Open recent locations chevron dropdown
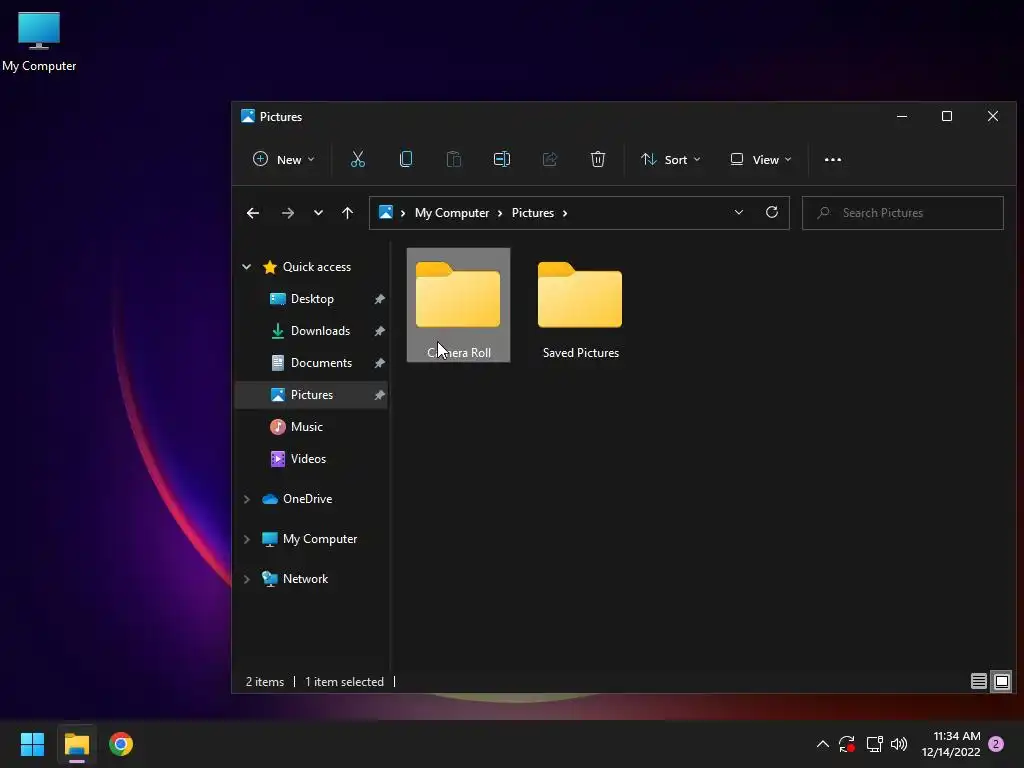Screen dimensions: 1024x768 (x=318, y=213)
